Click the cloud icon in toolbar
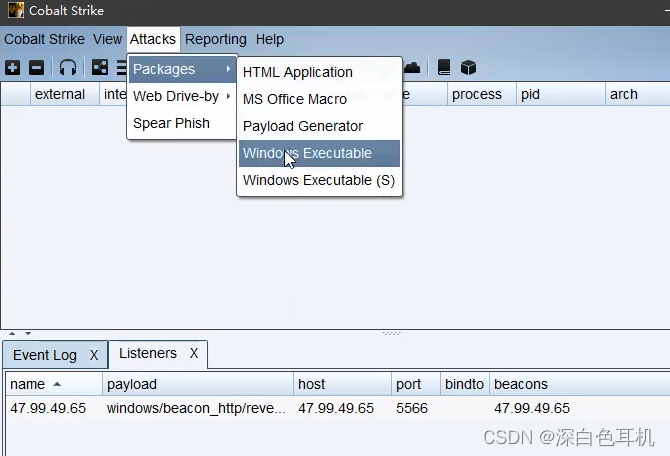670x456 pixels. tap(412, 68)
